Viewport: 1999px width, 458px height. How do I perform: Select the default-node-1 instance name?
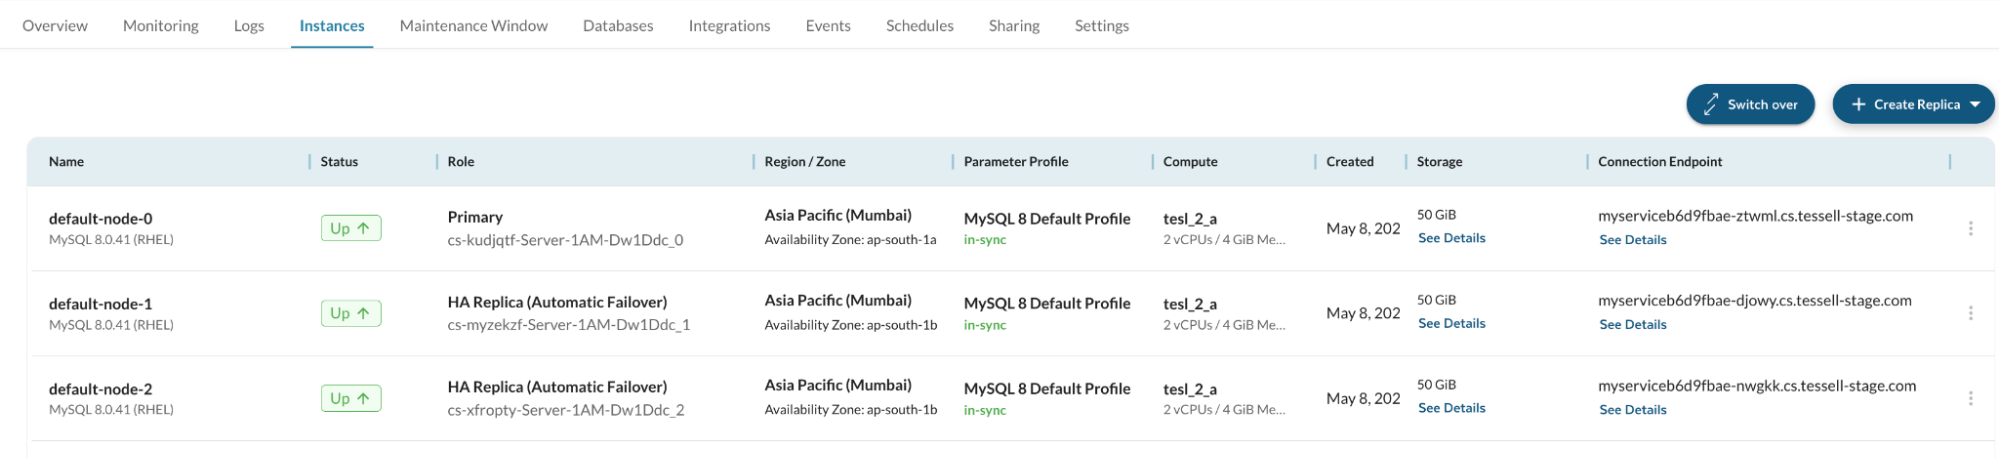100,304
